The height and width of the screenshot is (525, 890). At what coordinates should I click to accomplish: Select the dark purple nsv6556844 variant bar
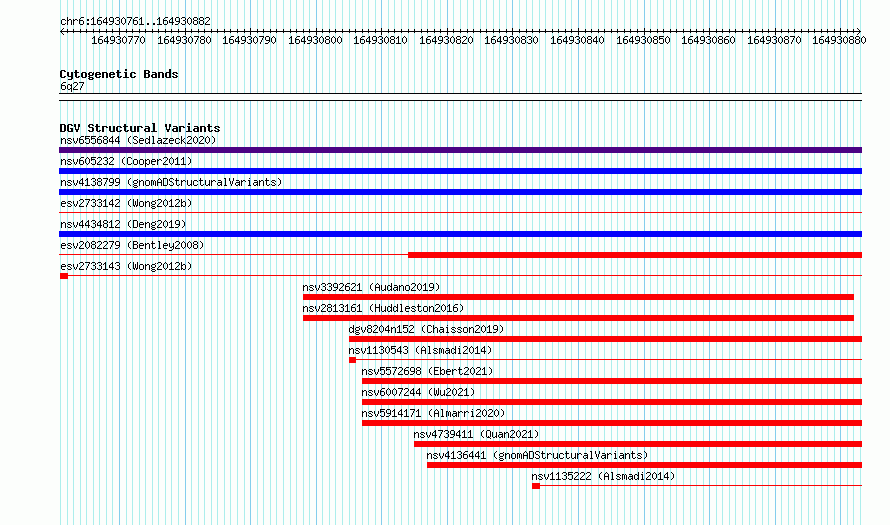coord(460,150)
